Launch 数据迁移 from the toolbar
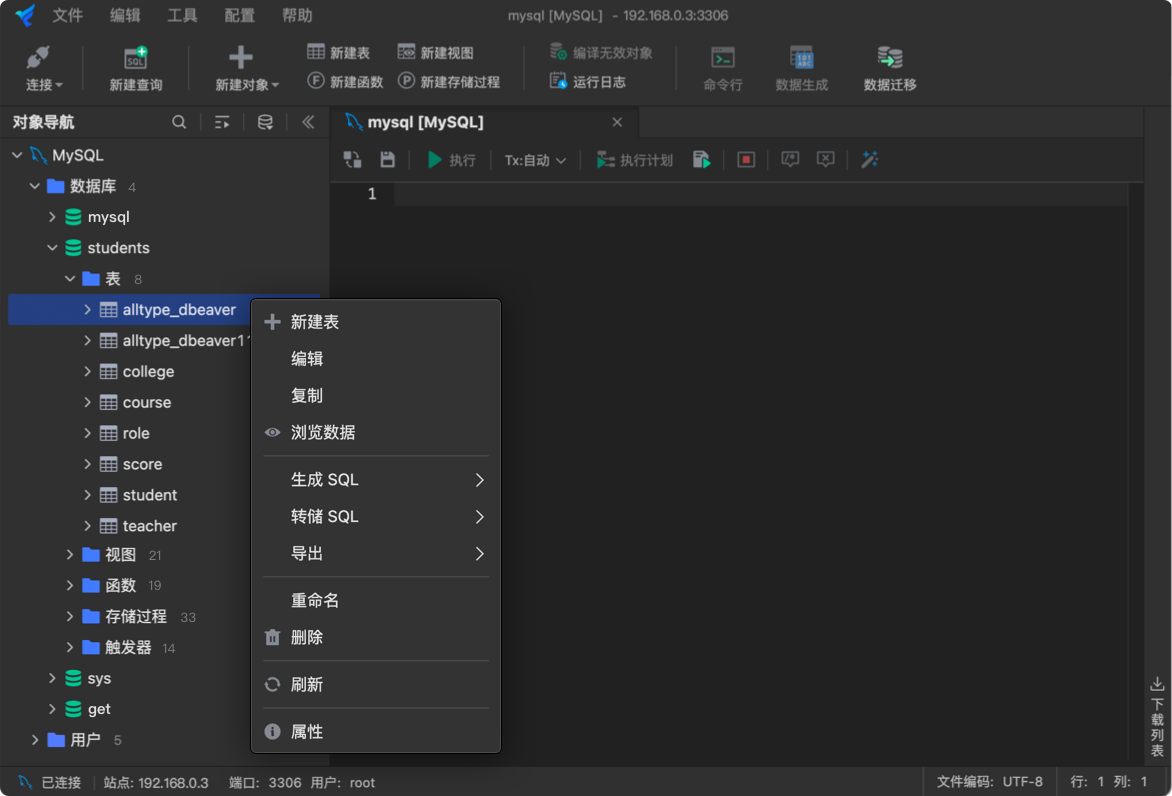1172x796 pixels. [888, 67]
